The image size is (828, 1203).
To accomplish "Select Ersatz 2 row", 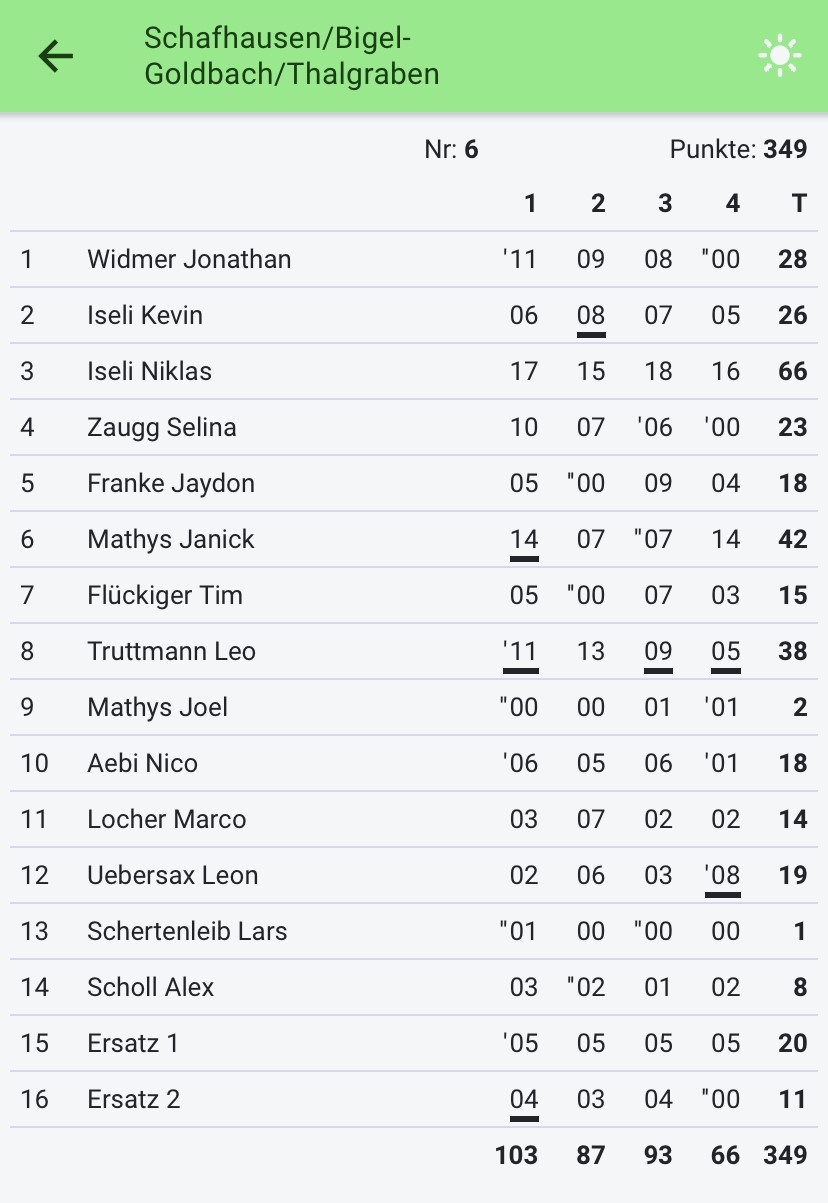I will (414, 1099).
